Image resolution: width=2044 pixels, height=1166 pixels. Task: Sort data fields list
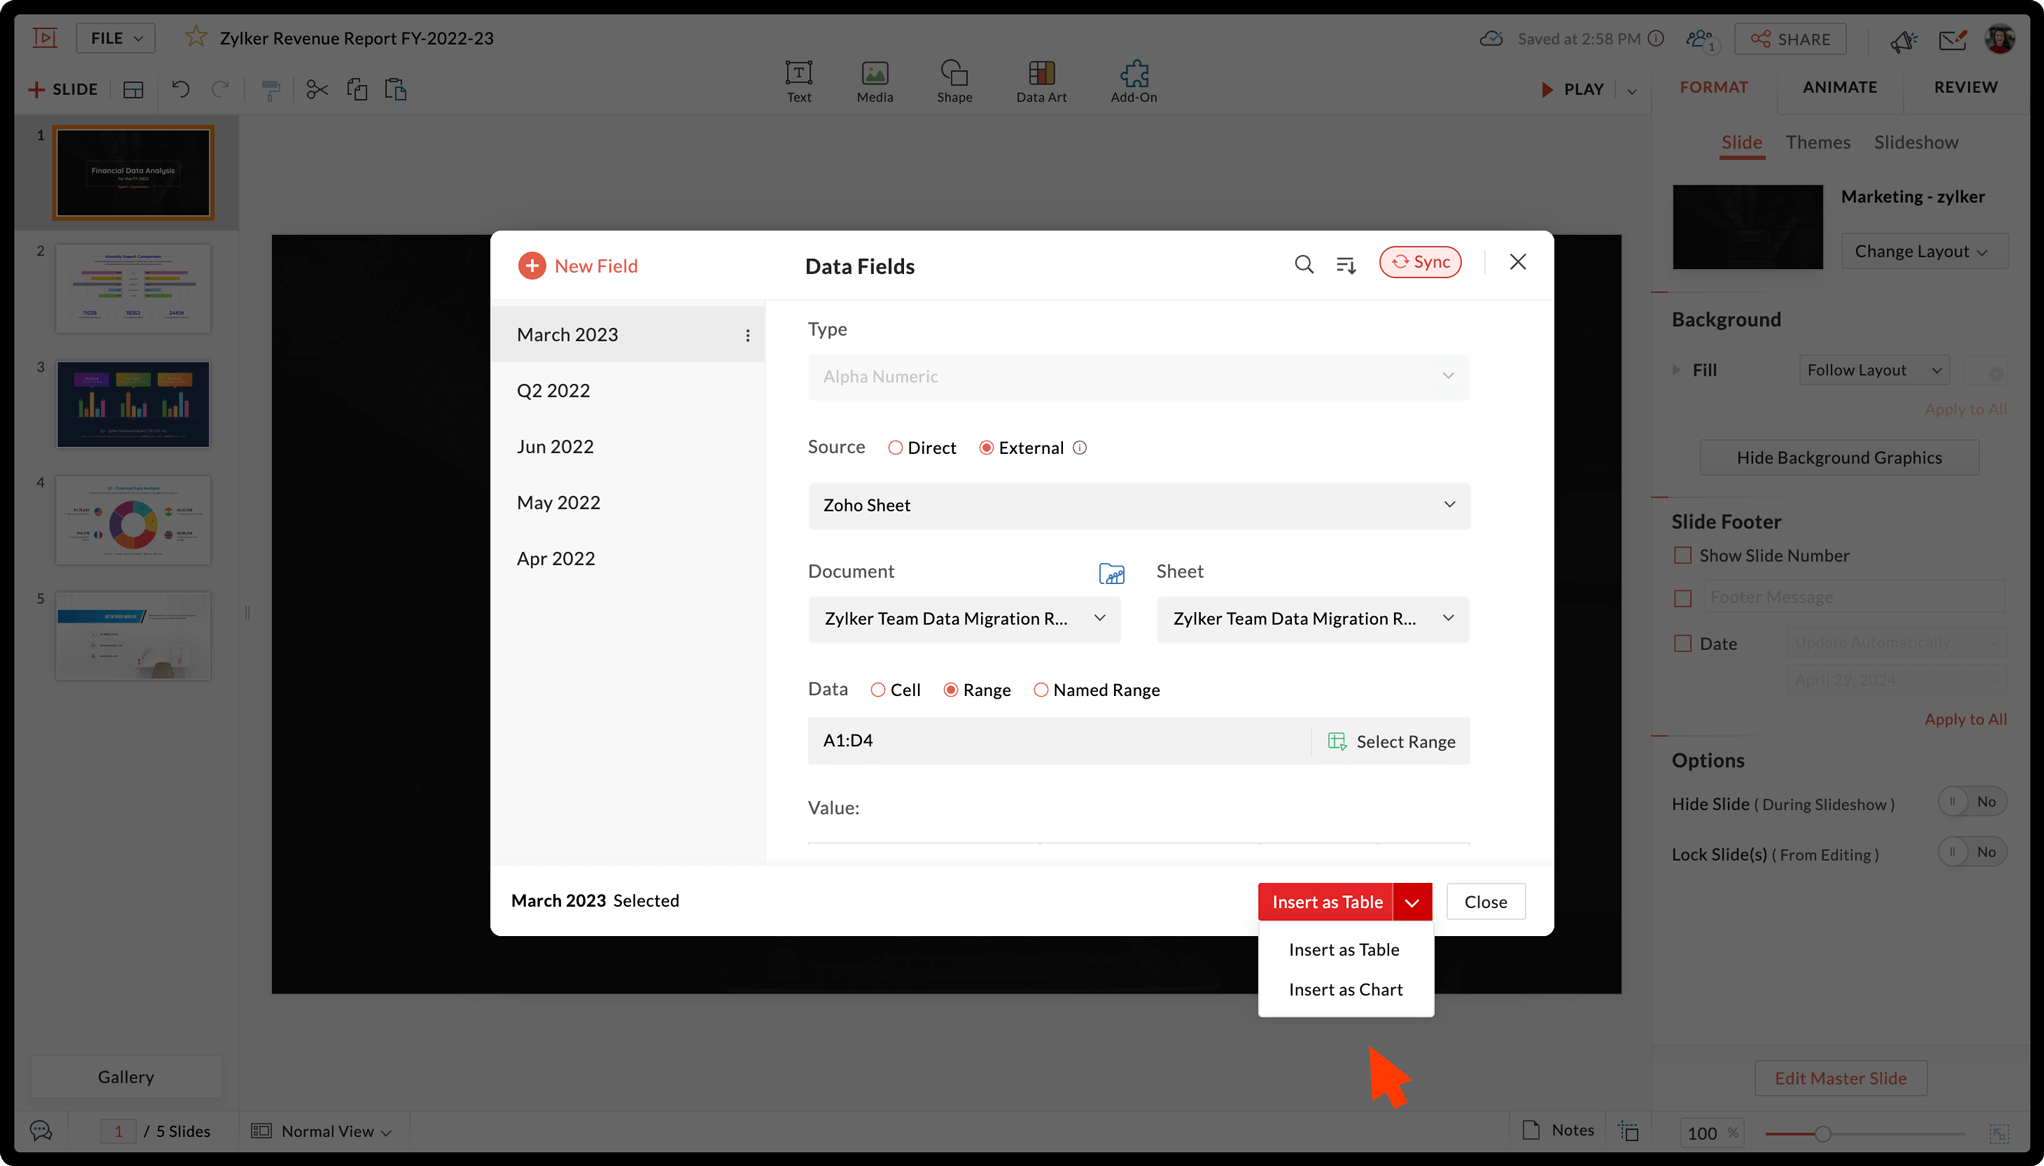coord(1346,264)
